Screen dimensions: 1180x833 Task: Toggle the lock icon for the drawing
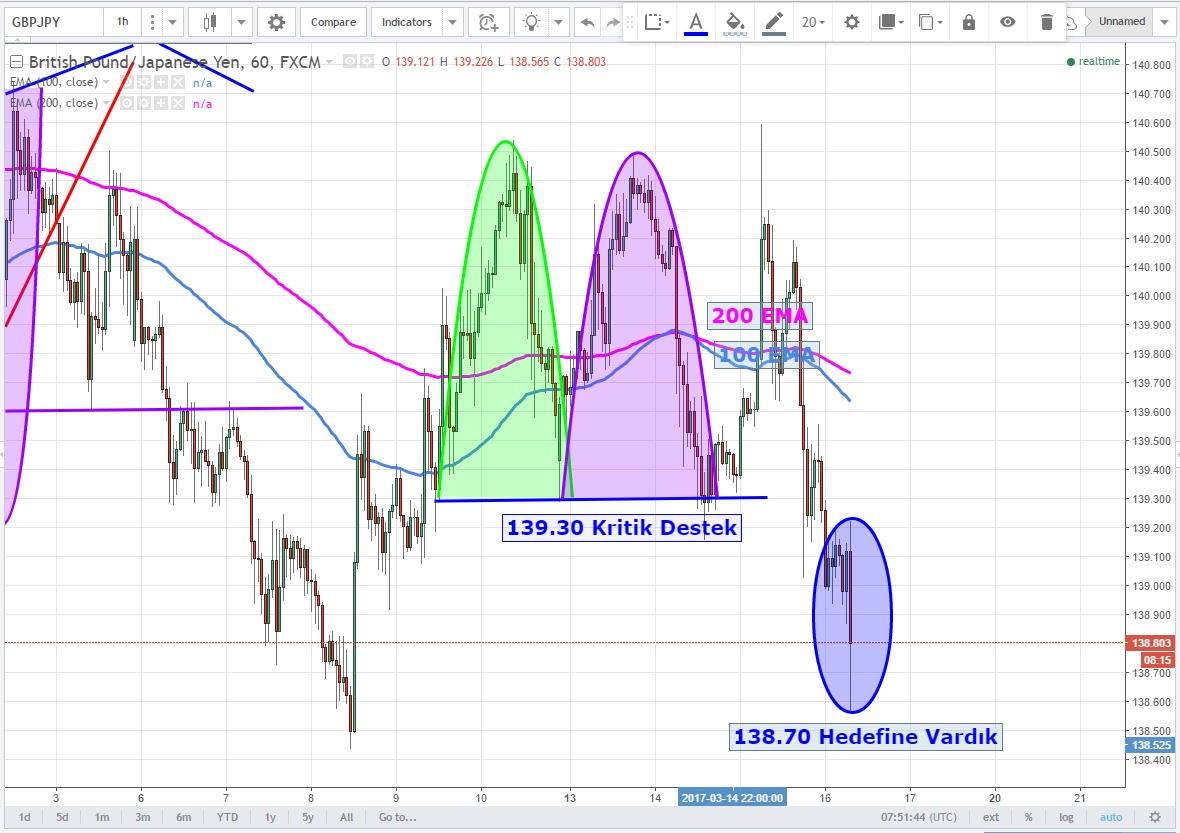(968, 22)
